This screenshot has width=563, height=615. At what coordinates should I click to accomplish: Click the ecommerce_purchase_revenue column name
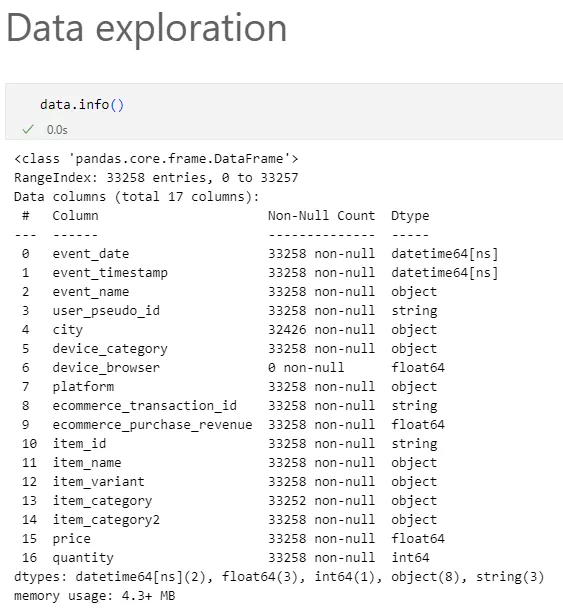(x=152, y=424)
